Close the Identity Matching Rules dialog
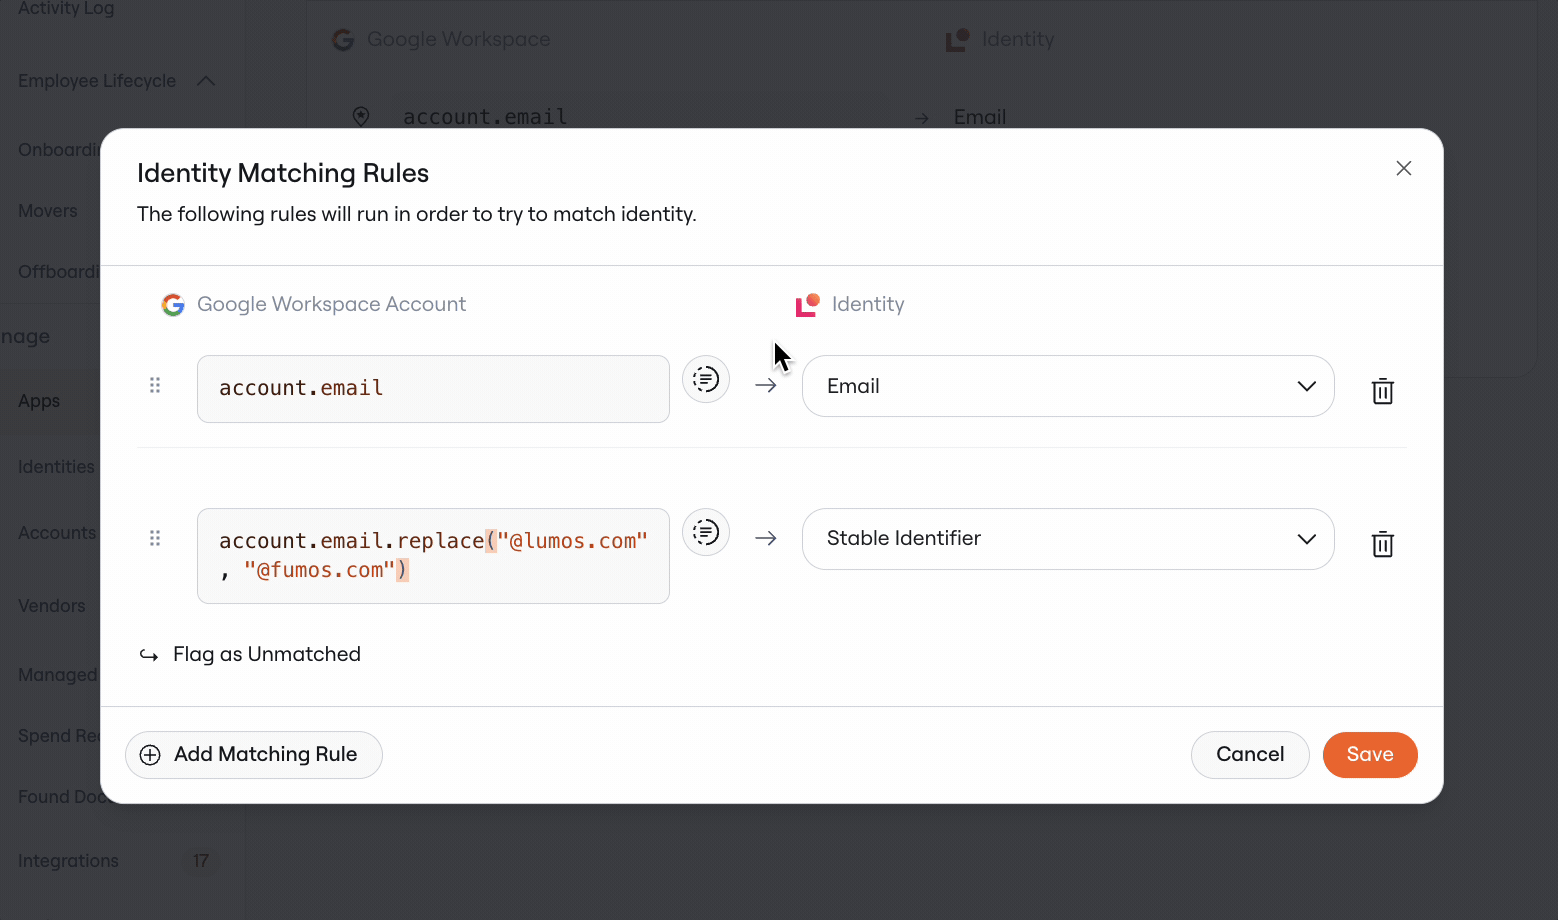The image size is (1558, 920). pos(1404,168)
